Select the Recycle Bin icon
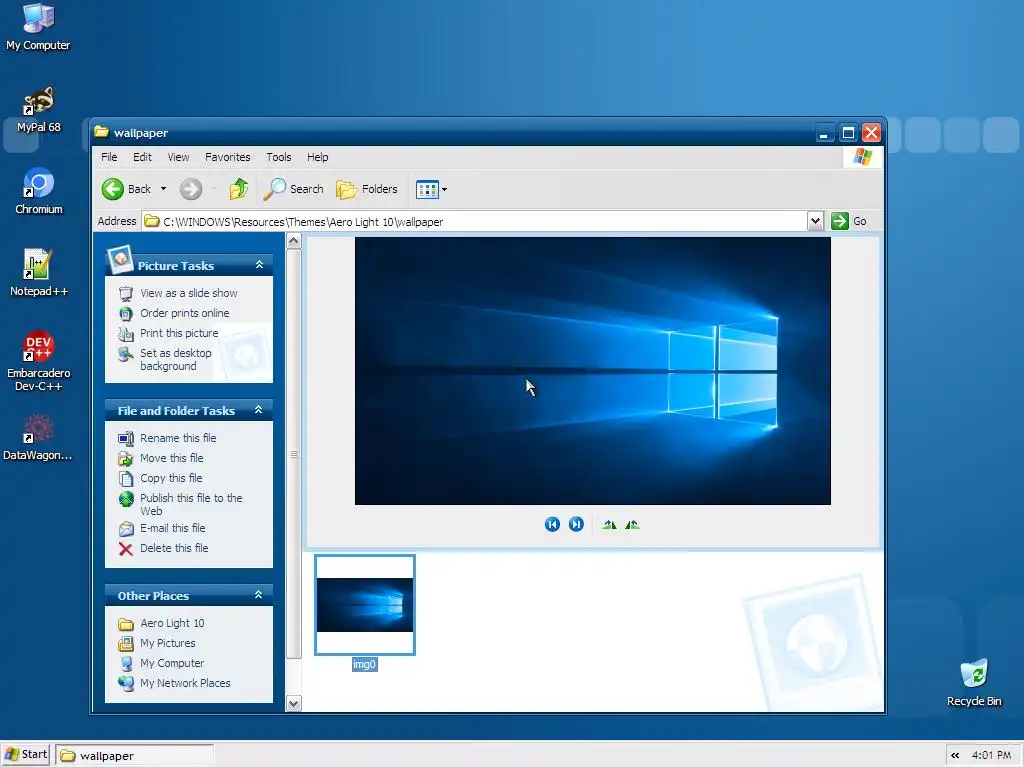 click(974, 682)
